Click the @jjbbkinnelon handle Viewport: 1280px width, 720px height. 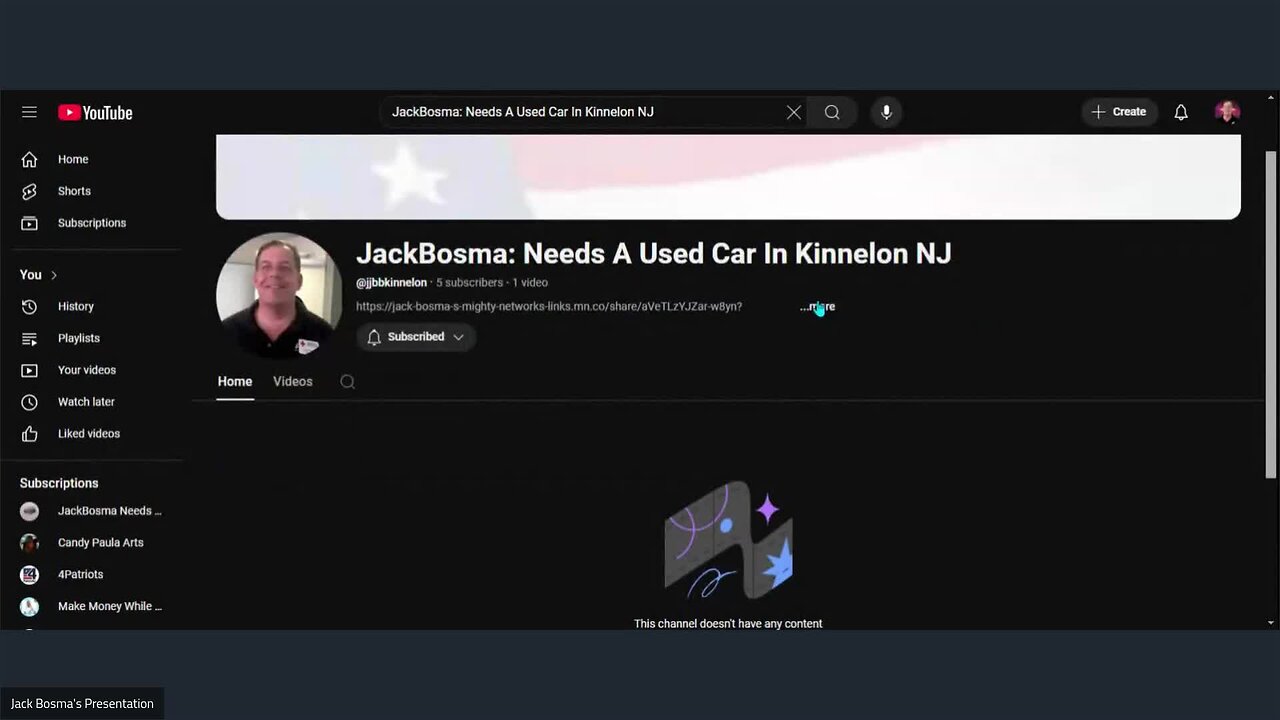click(x=391, y=283)
